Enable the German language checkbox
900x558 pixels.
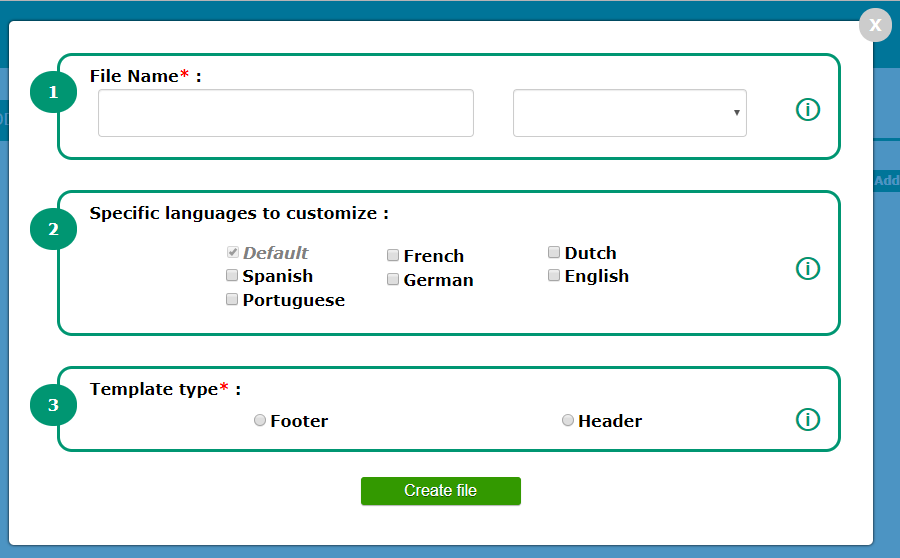[393, 280]
